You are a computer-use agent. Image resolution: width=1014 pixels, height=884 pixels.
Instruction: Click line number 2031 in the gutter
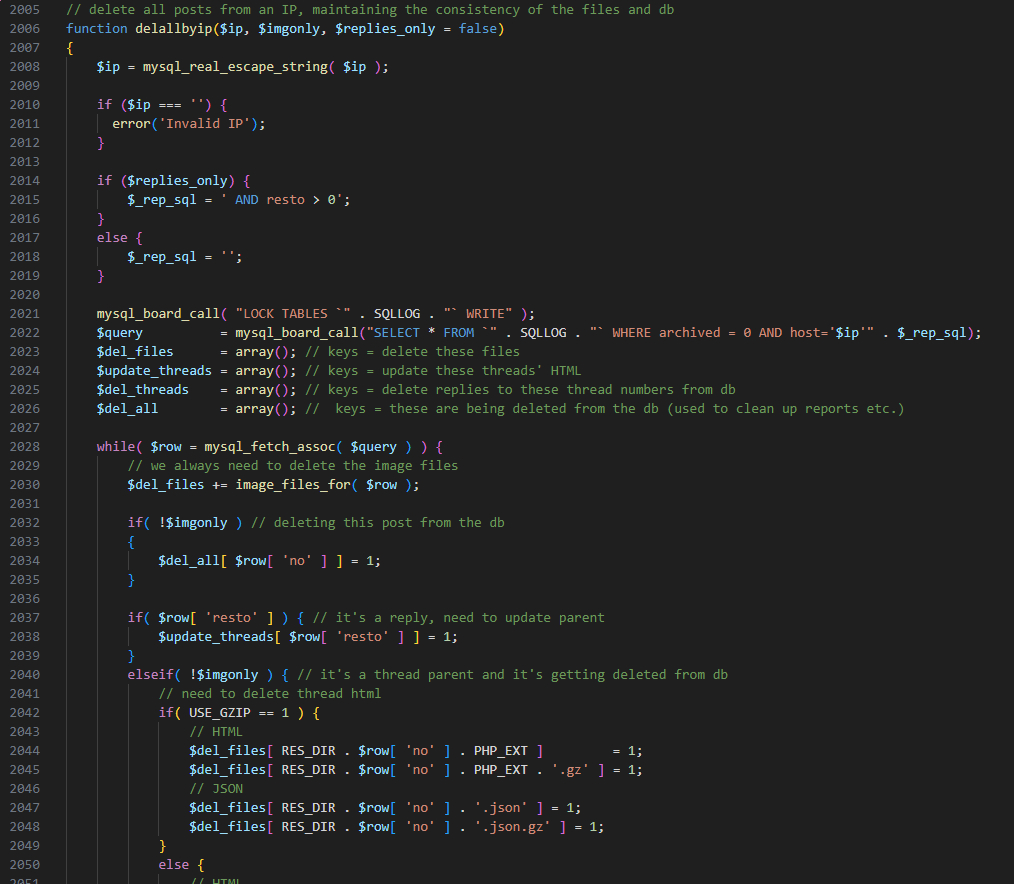pos(25,504)
